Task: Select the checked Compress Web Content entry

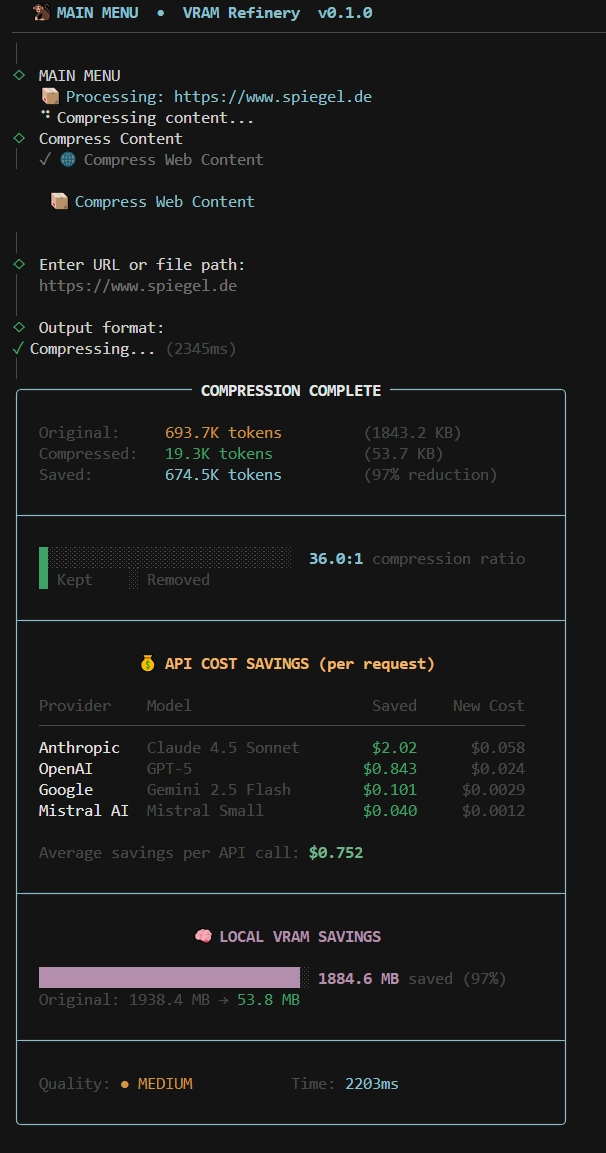Action: click(x=151, y=160)
